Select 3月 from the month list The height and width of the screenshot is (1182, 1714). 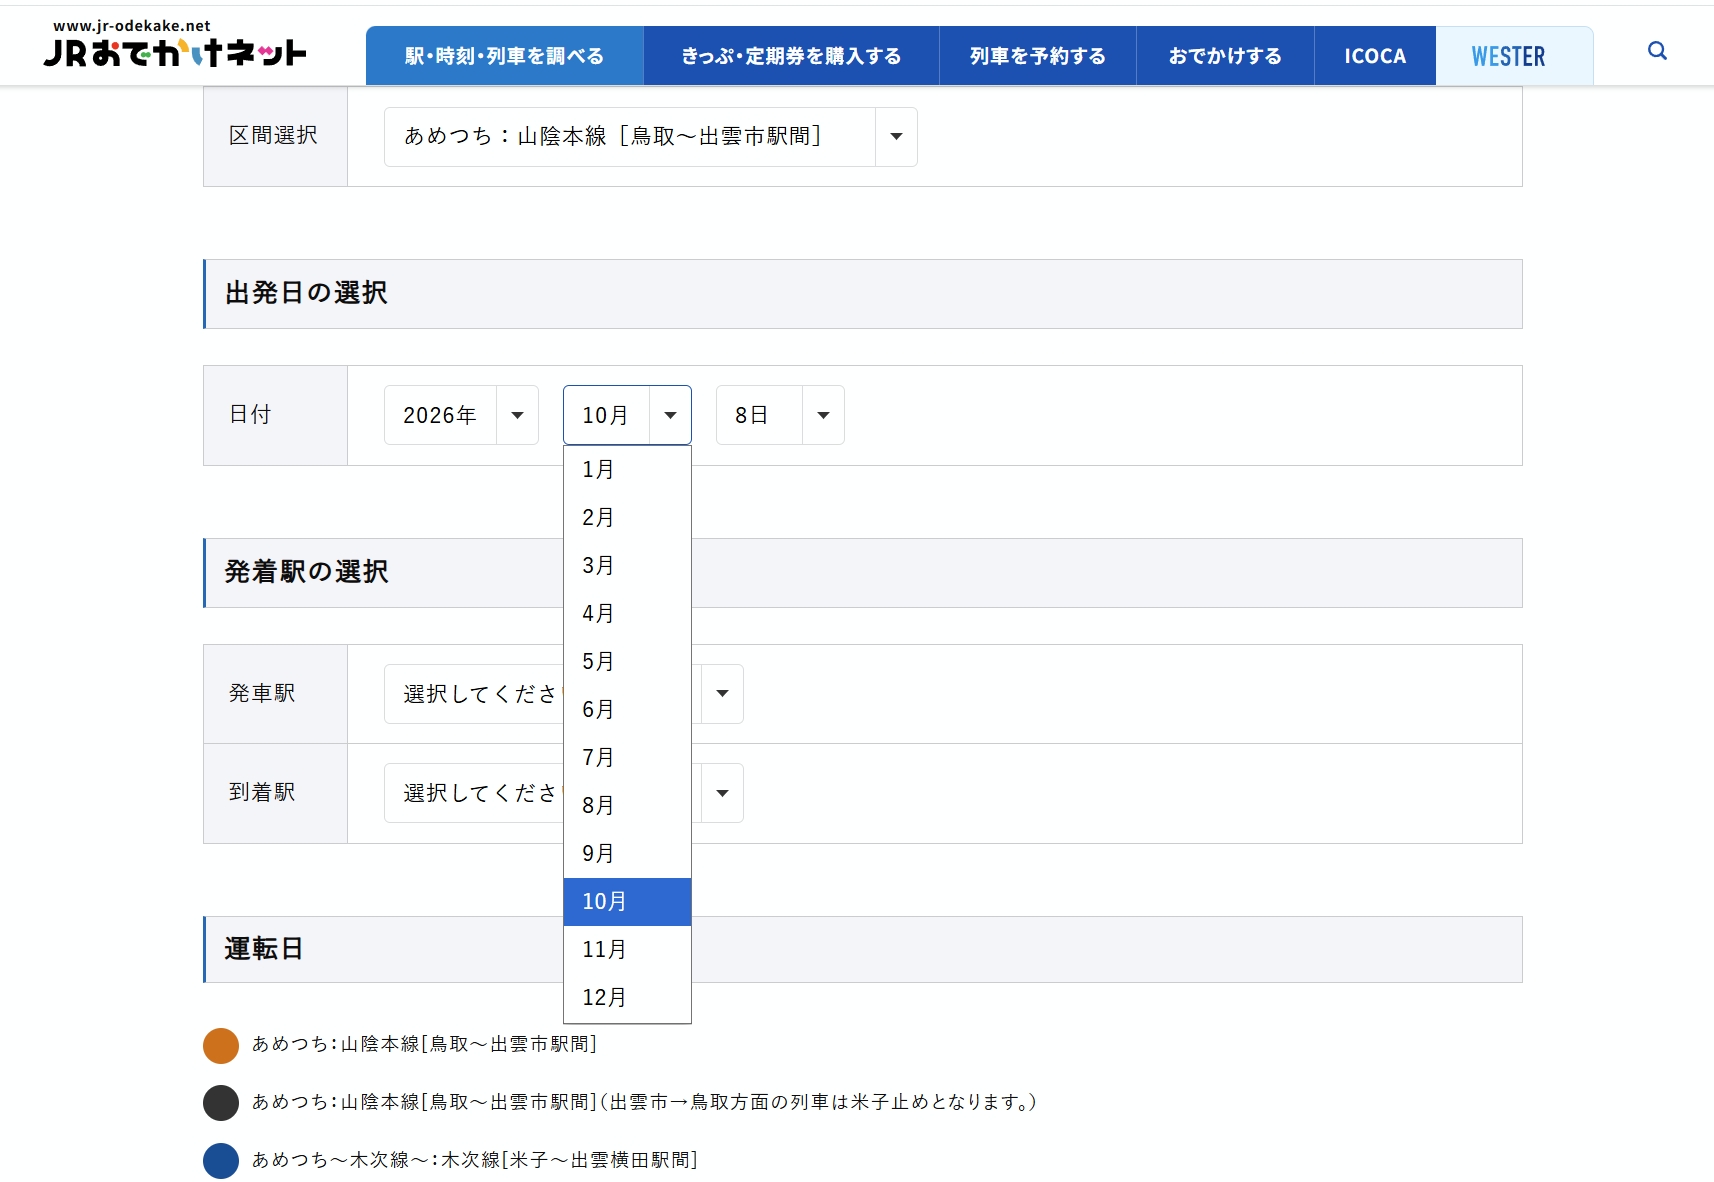click(627, 566)
